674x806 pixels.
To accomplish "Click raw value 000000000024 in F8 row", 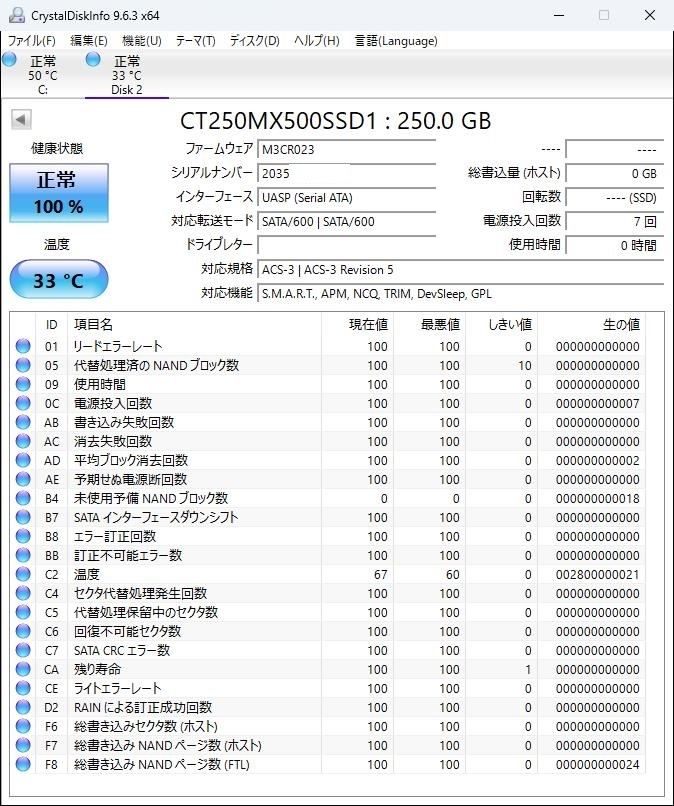I will coord(597,765).
